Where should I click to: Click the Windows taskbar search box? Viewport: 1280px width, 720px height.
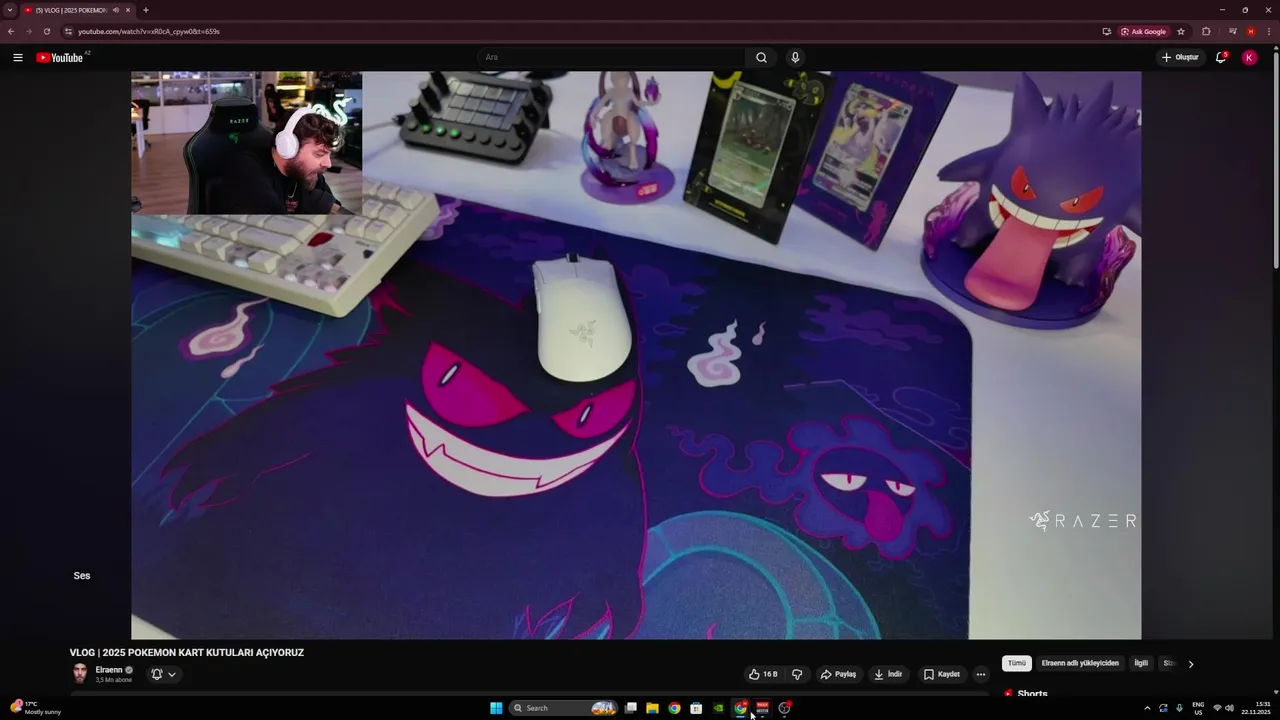coord(563,708)
